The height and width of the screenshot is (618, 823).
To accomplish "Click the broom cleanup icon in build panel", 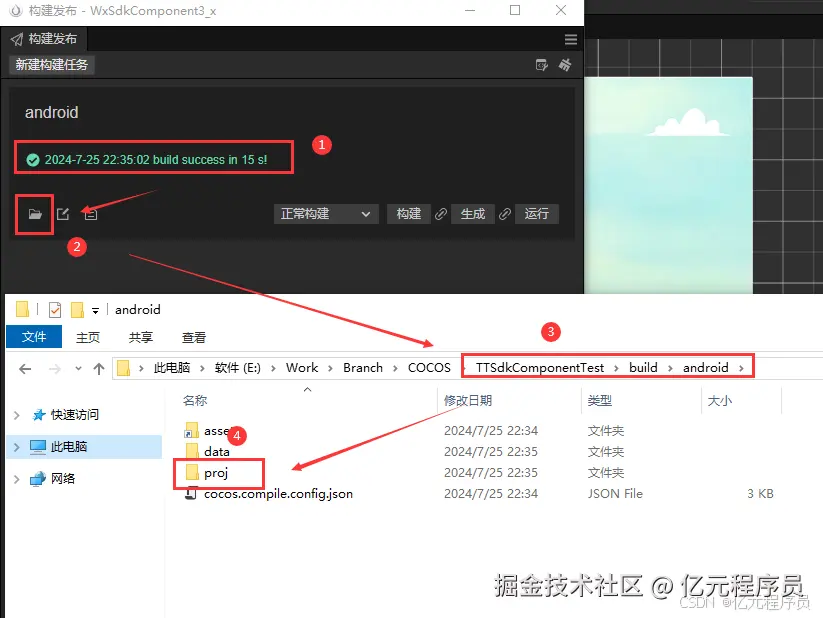I will [566, 63].
